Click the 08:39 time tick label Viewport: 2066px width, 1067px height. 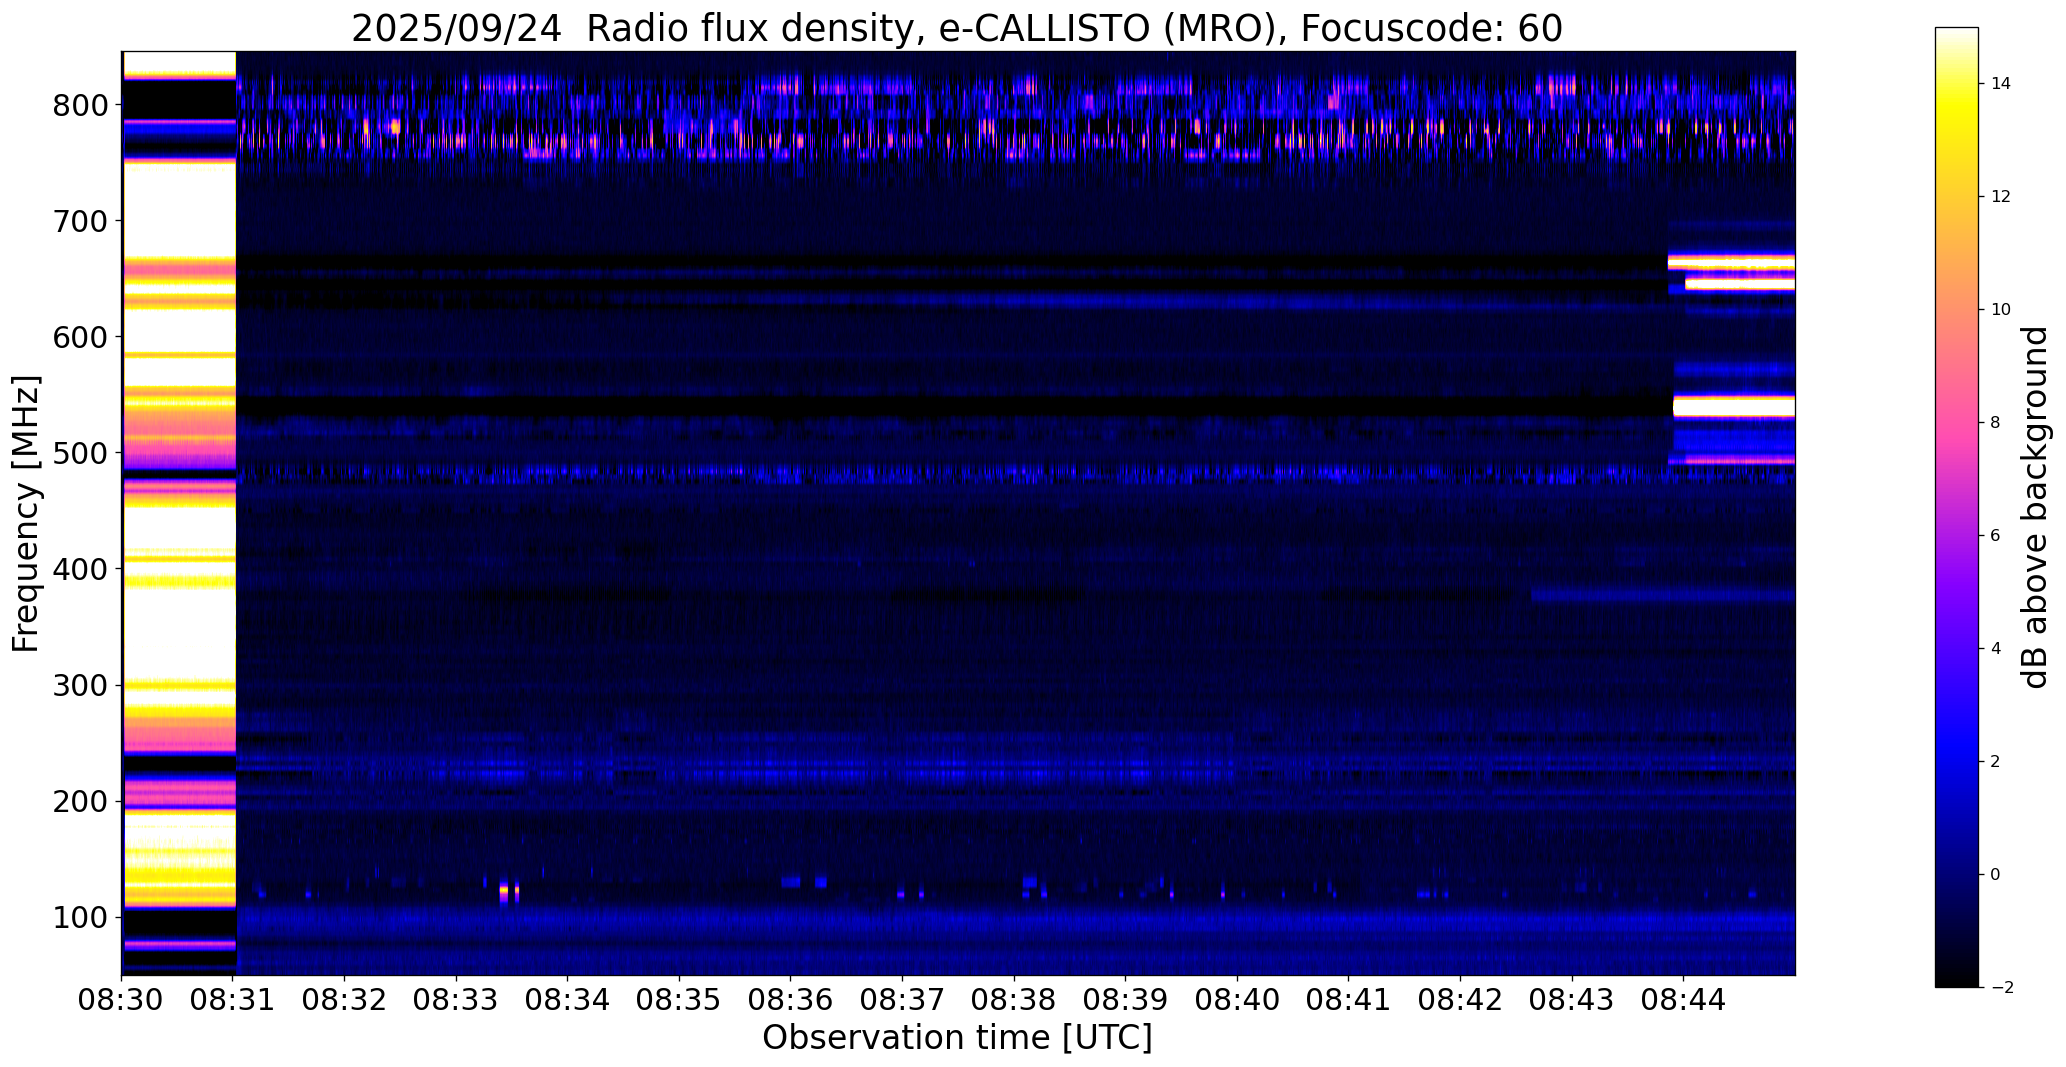(x=1126, y=1000)
